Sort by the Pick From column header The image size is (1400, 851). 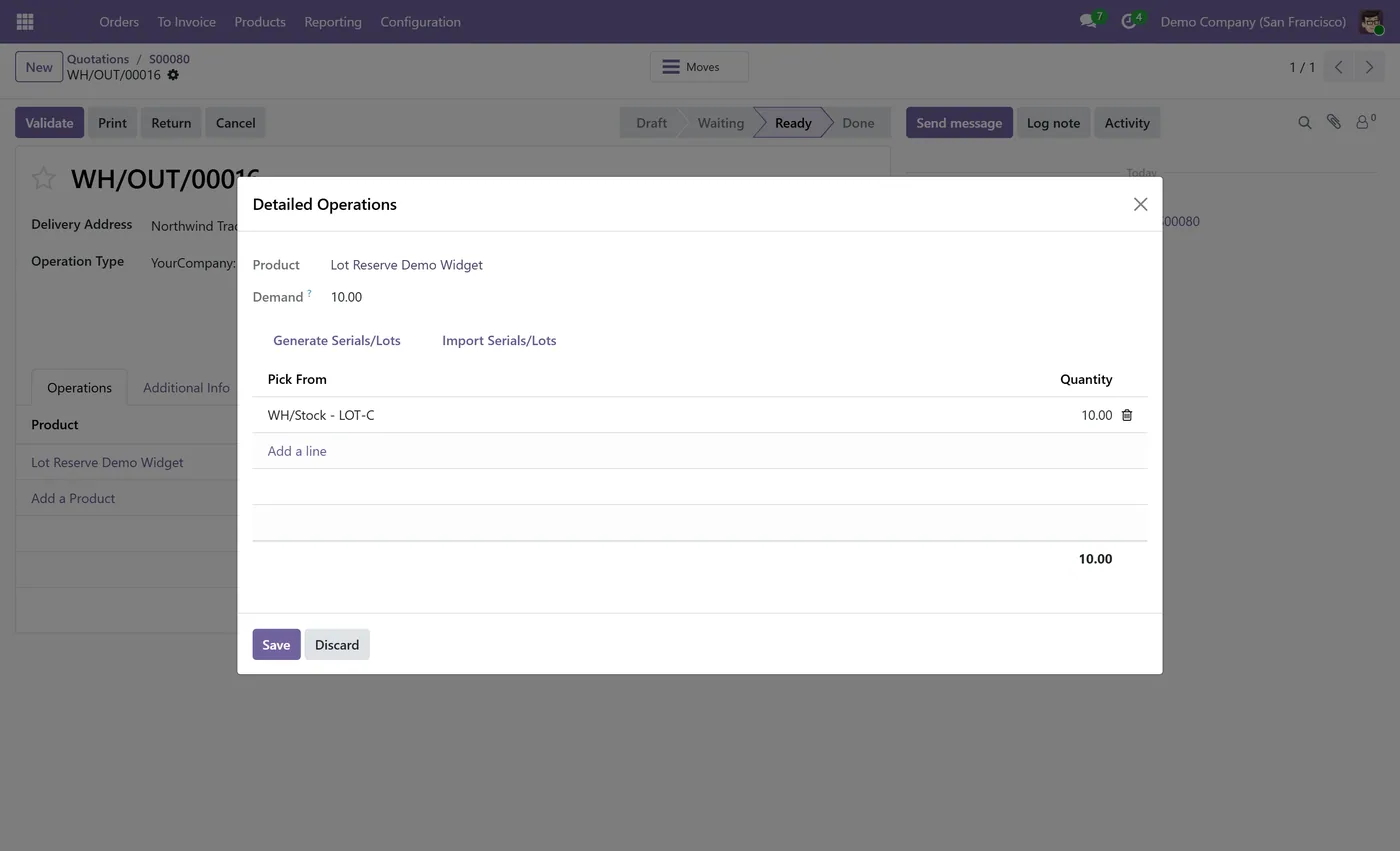297,379
